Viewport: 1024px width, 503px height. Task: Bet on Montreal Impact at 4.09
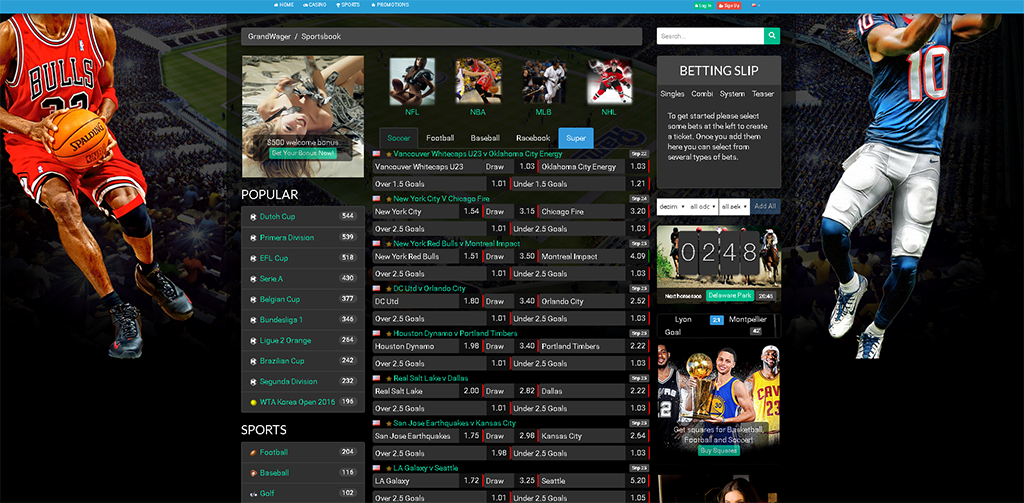(594, 257)
